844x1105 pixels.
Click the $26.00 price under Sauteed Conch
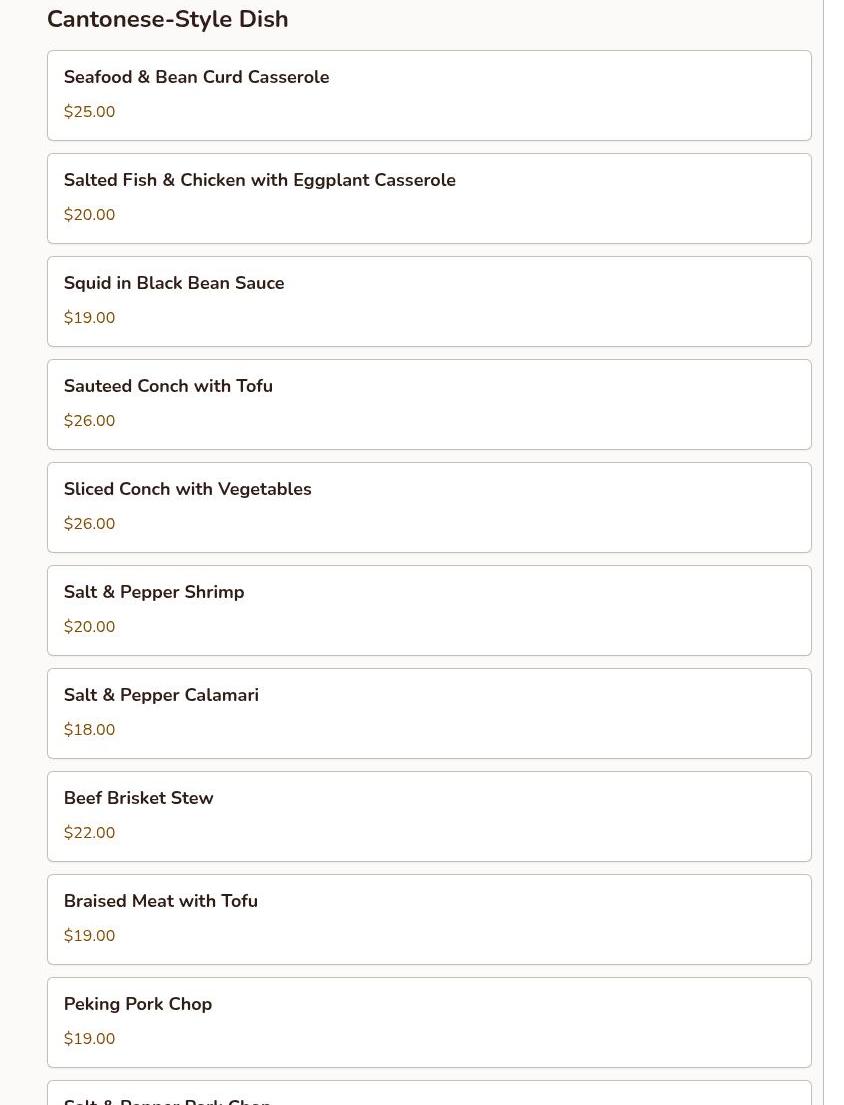[x=89, y=420]
